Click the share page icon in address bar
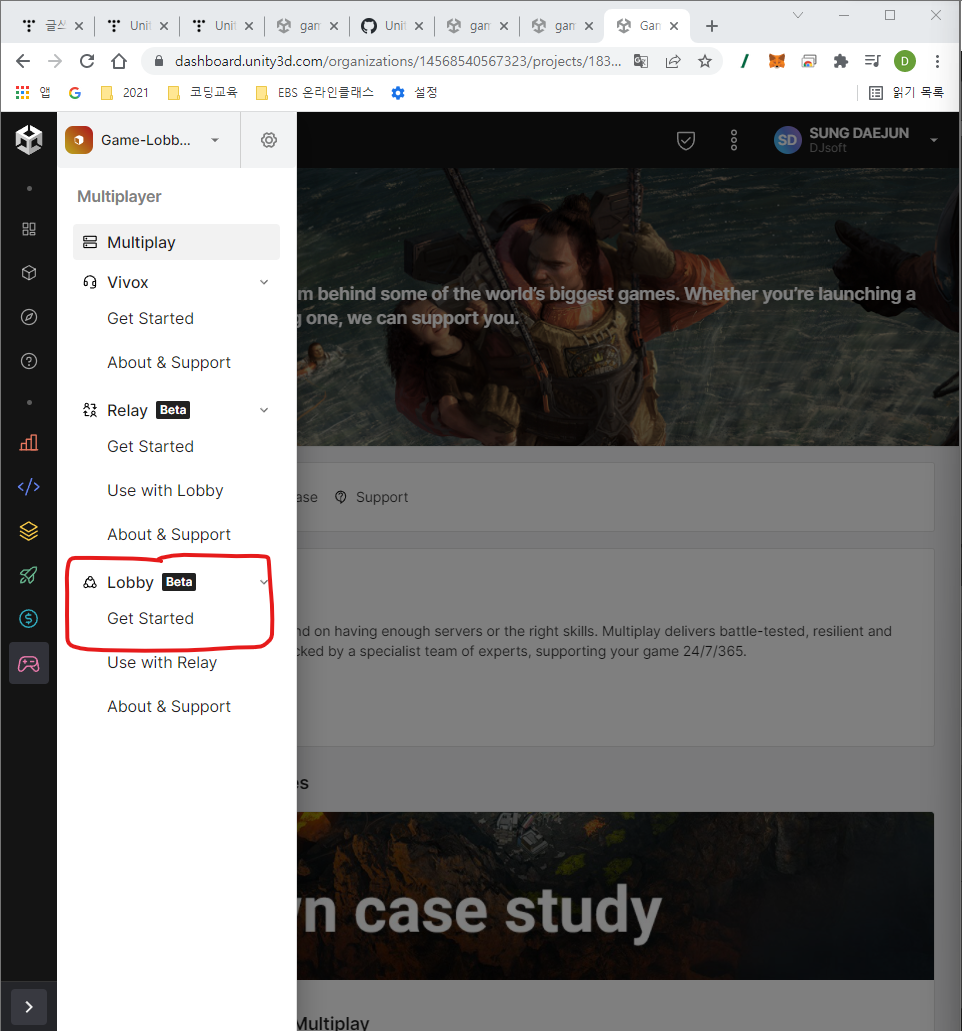This screenshot has height=1031, width=962. 673,61
